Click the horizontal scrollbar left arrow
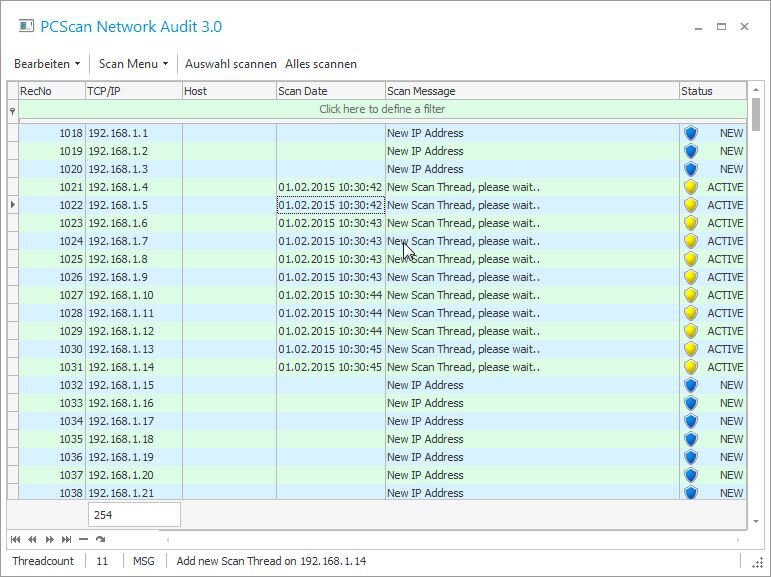Viewport: 771px width, 577px height. pyautogui.click(x=168, y=540)
